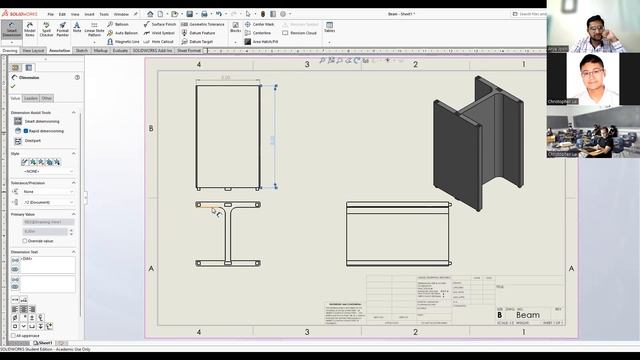Screen dimensions: 640x360
Task: Click the upper Dimension Text field
Action: click(x=48, y=265)
